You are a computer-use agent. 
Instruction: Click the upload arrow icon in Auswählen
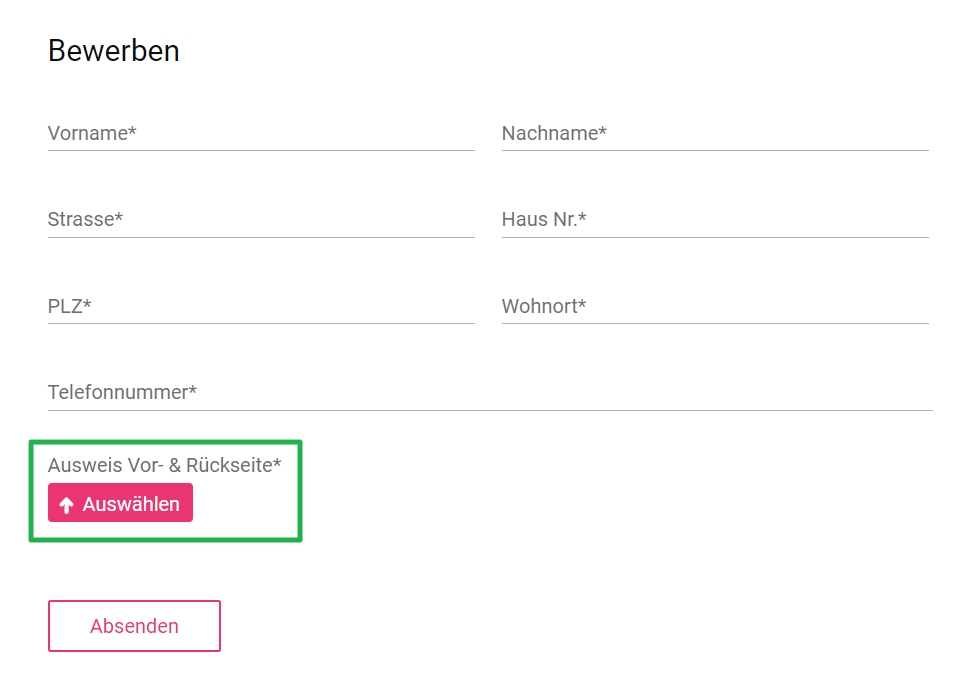tap(67, 505)
